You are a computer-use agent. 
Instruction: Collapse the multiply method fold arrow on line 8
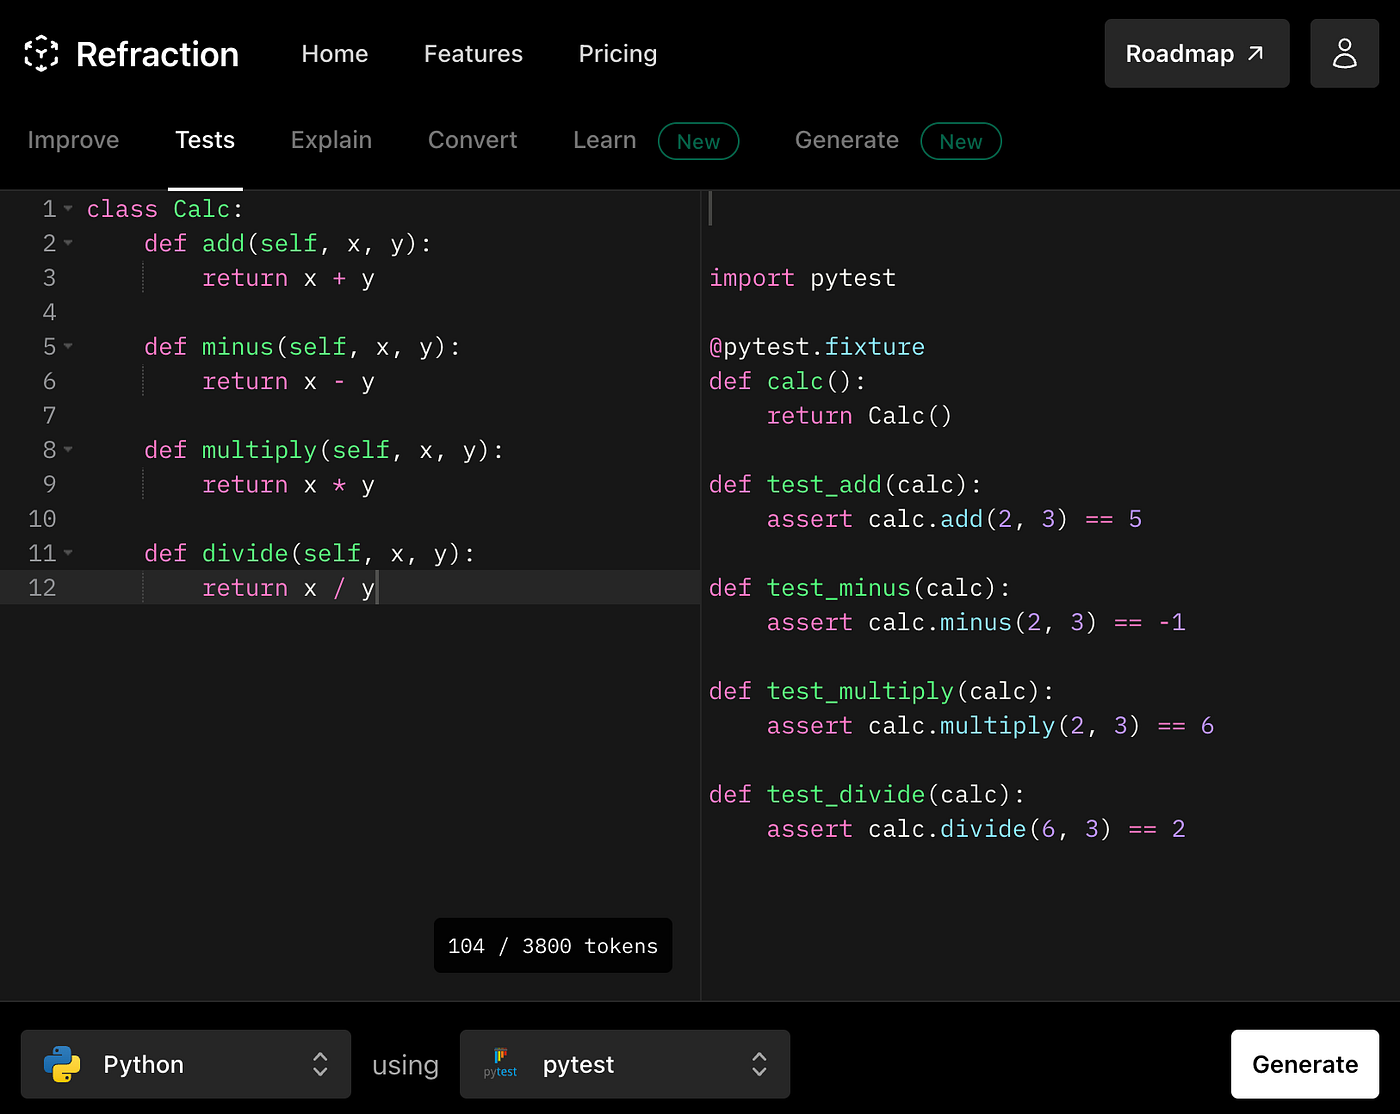pos(68,450)
